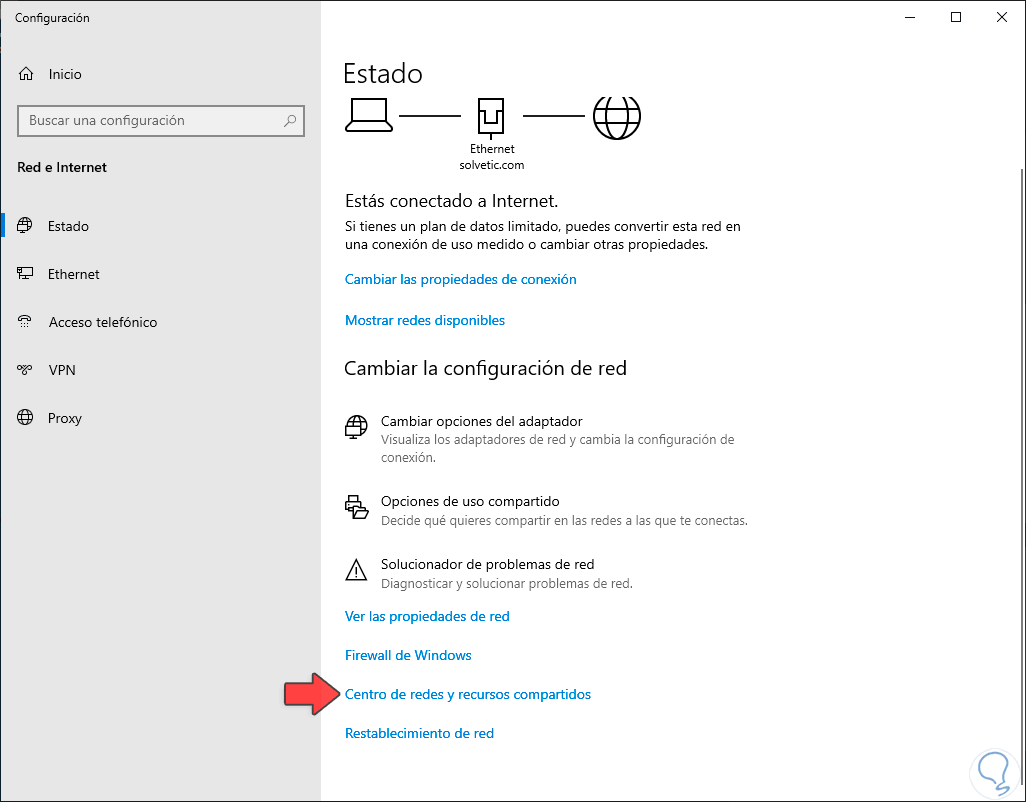Click the Internet globe icon in diagram
Image resolution: width=1026 pixels, height=802 pixels.
pos(616,117)
